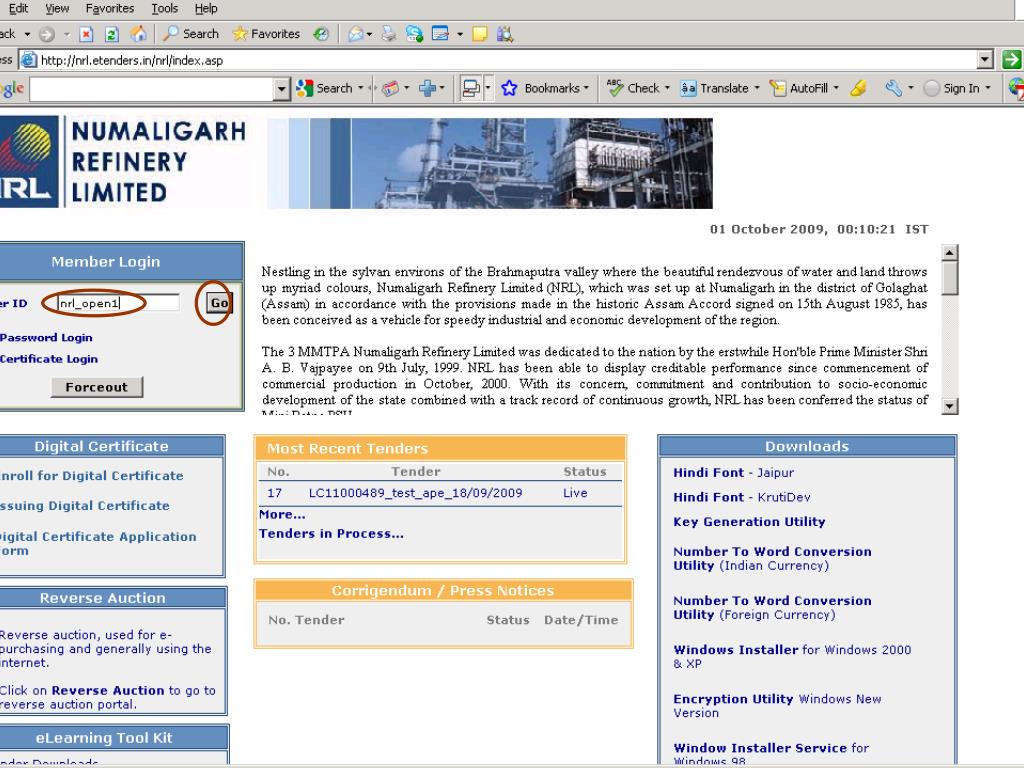1024x768 pixels.
Task: Click the intro text scrollbar thumb
Action: [950, 278]
